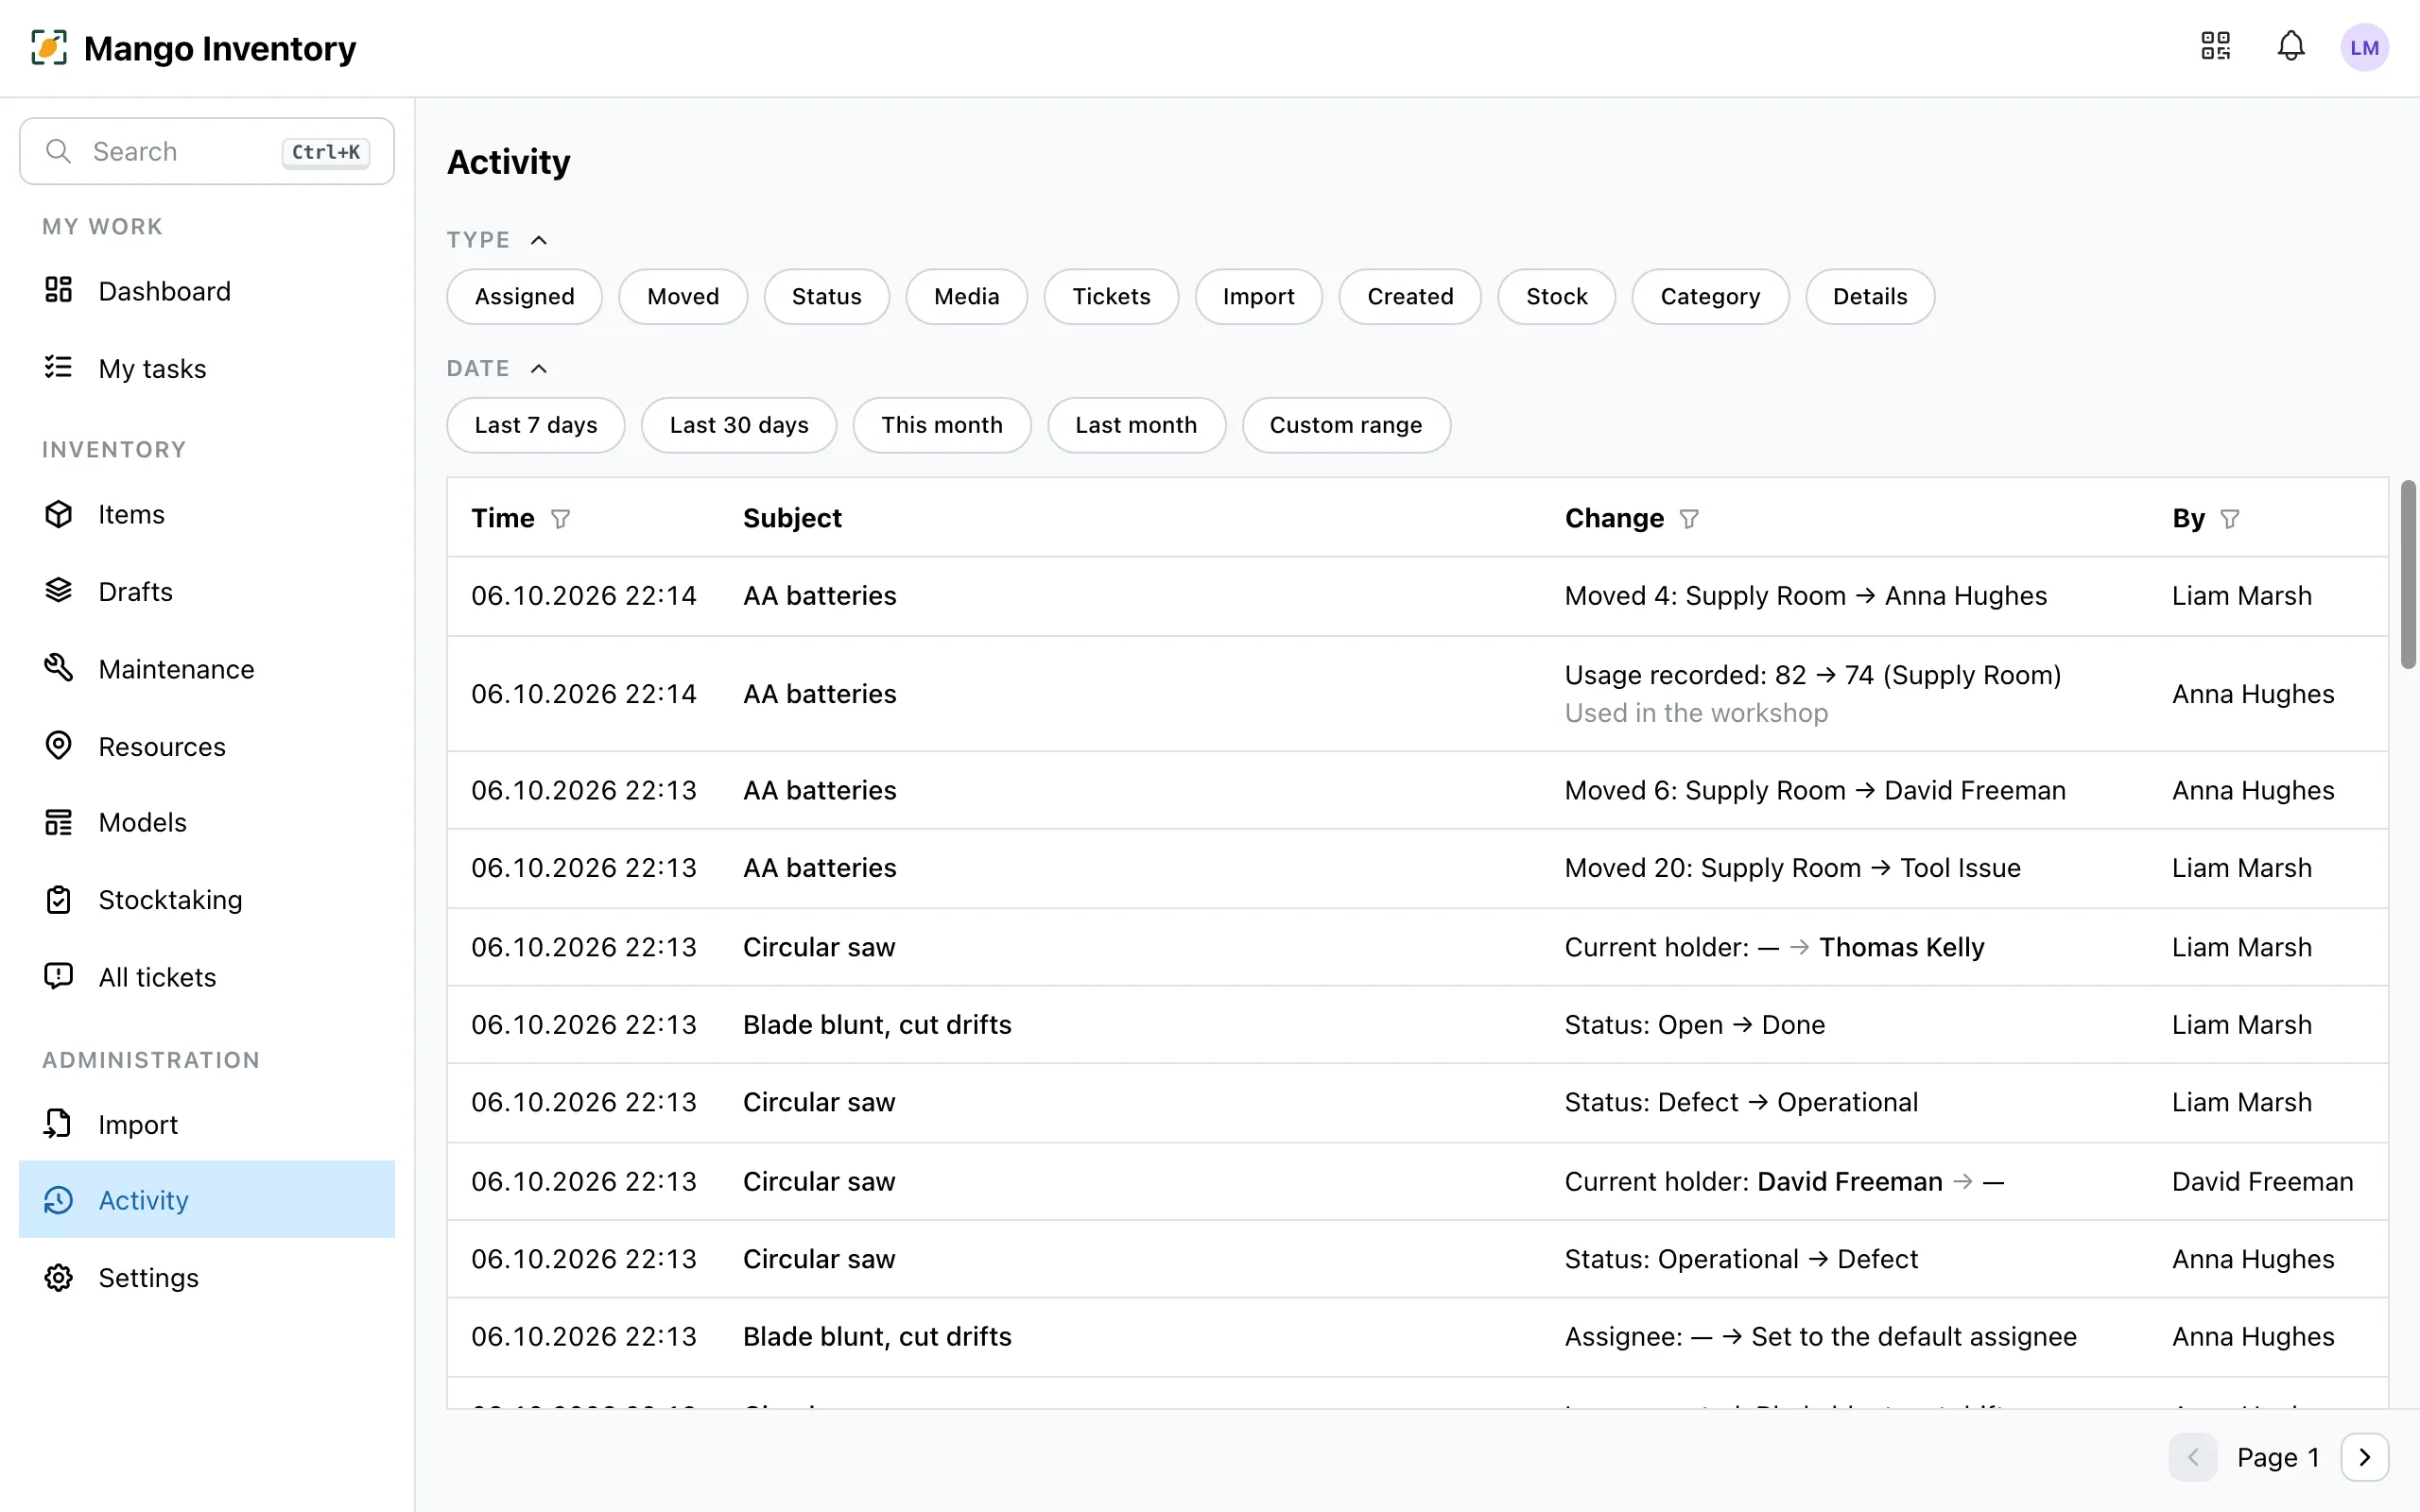Click the Activity history clock icon

click(59, 1200)
